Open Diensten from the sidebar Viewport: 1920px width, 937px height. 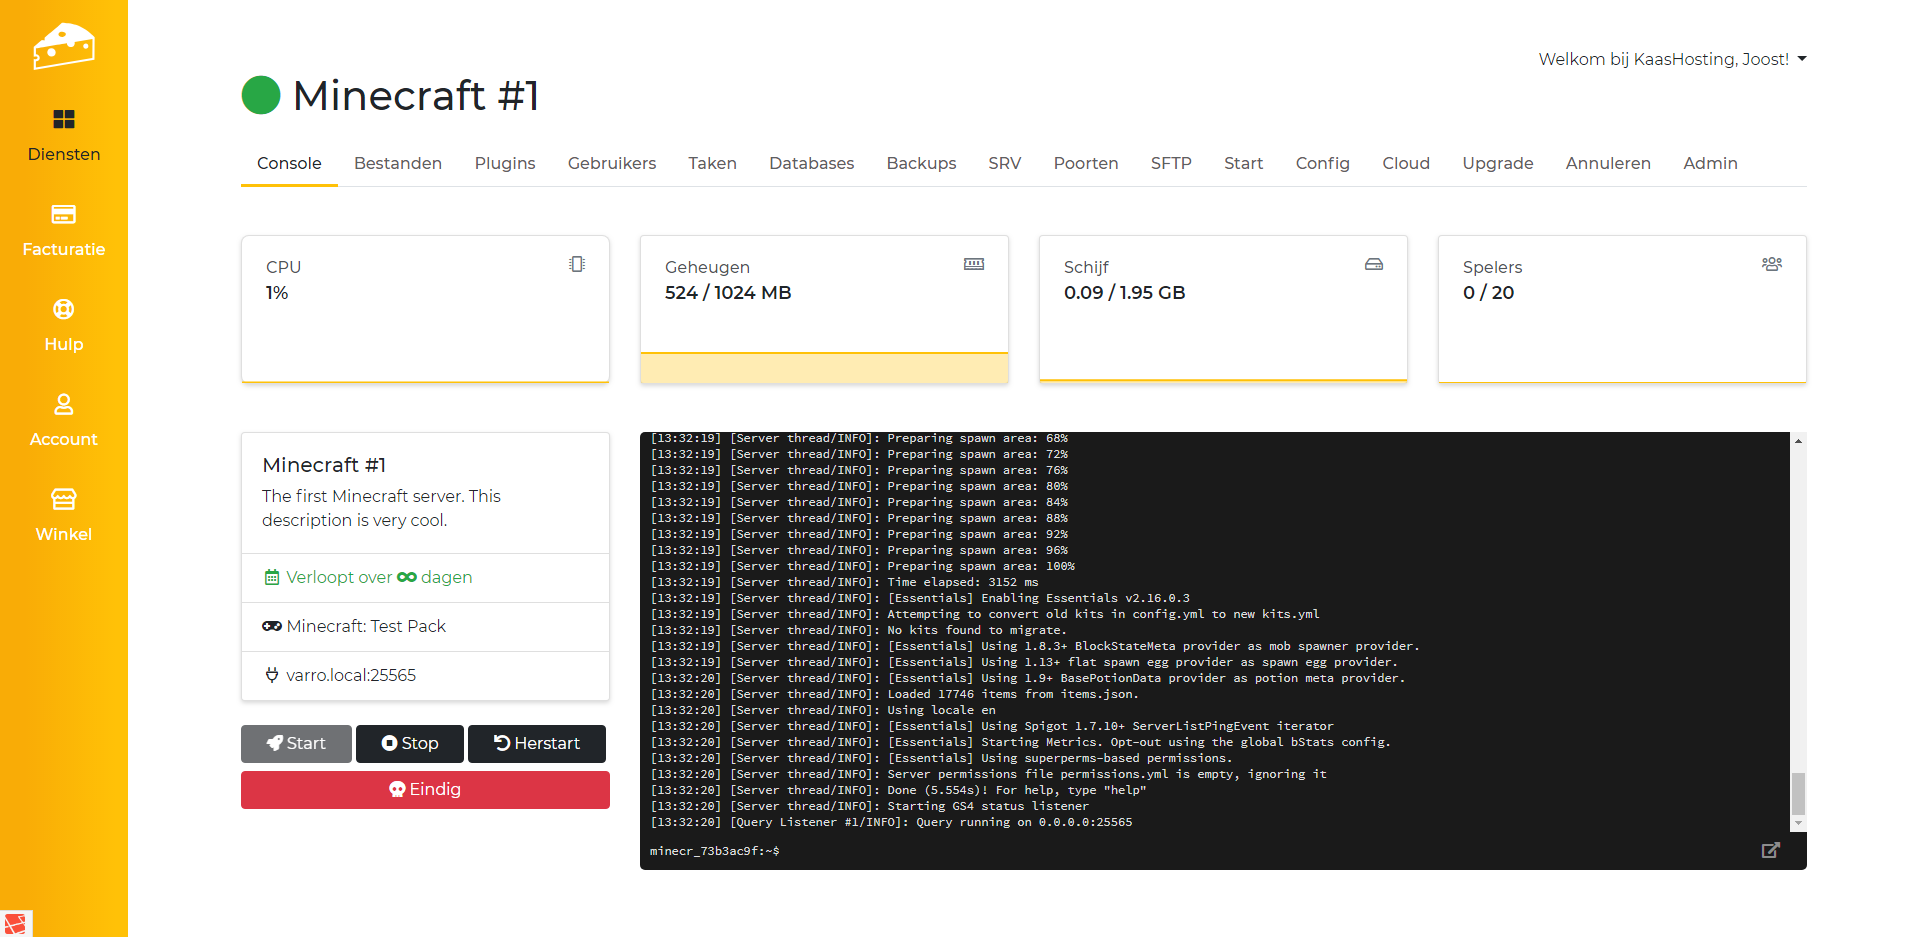64,135
